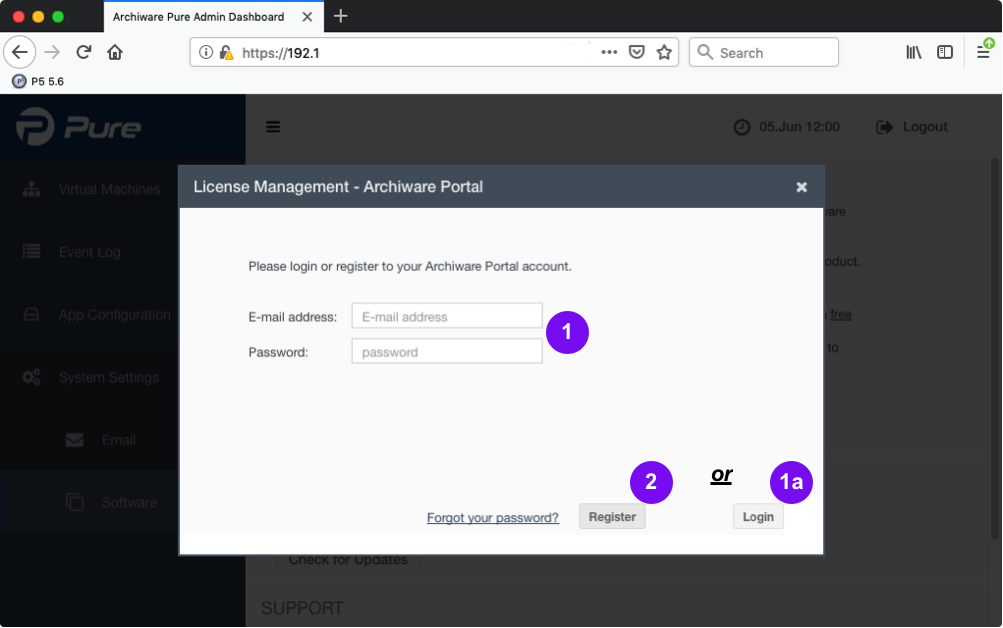1003x628 pixels.
Task: Click the Register button
Action: coord(612,517)
